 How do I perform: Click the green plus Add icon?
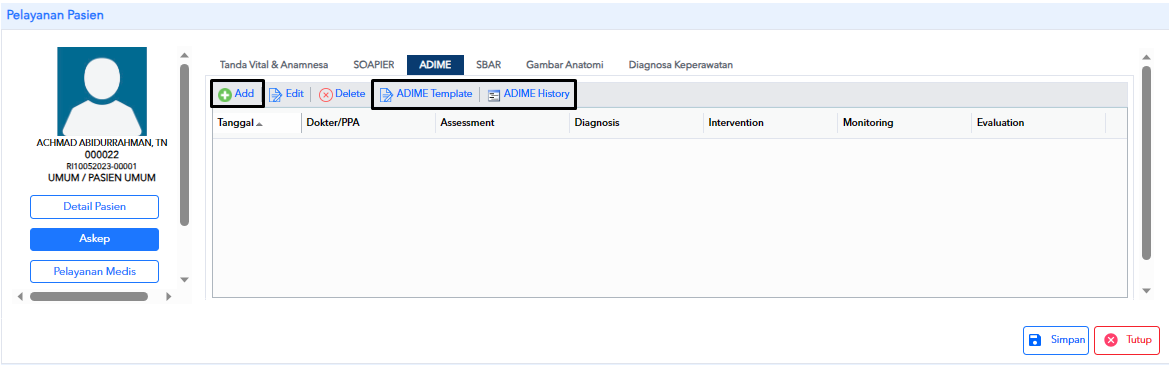225,95
